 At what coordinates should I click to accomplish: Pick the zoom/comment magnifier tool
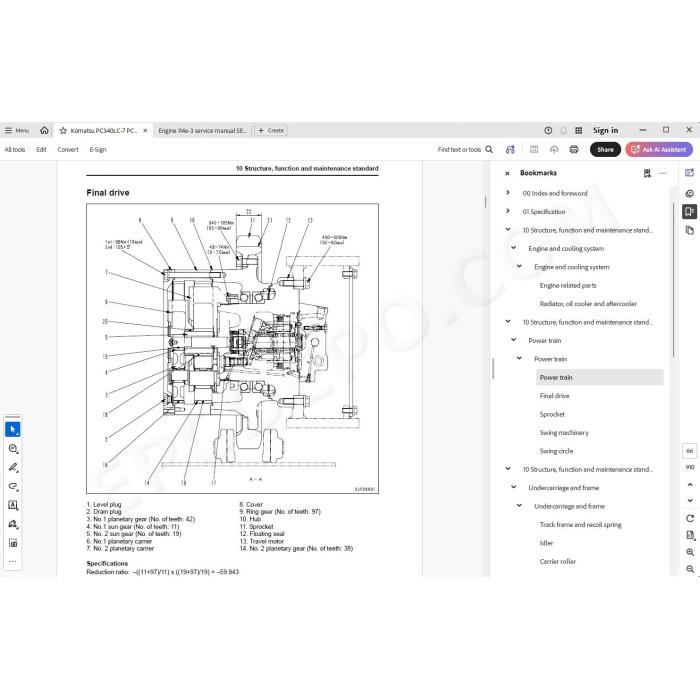click(12, 449)
